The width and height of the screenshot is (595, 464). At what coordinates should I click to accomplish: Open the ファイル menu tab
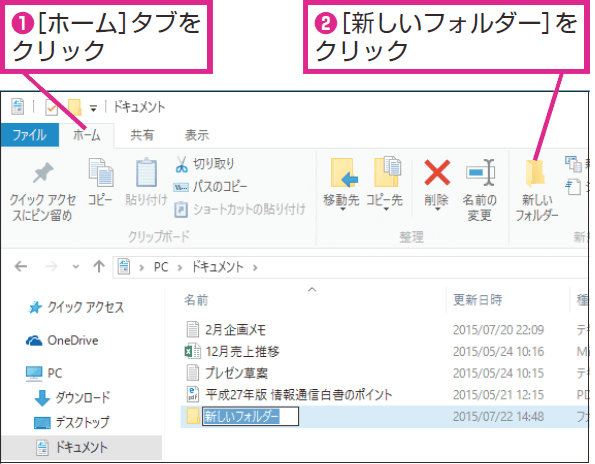coord(30,135)
